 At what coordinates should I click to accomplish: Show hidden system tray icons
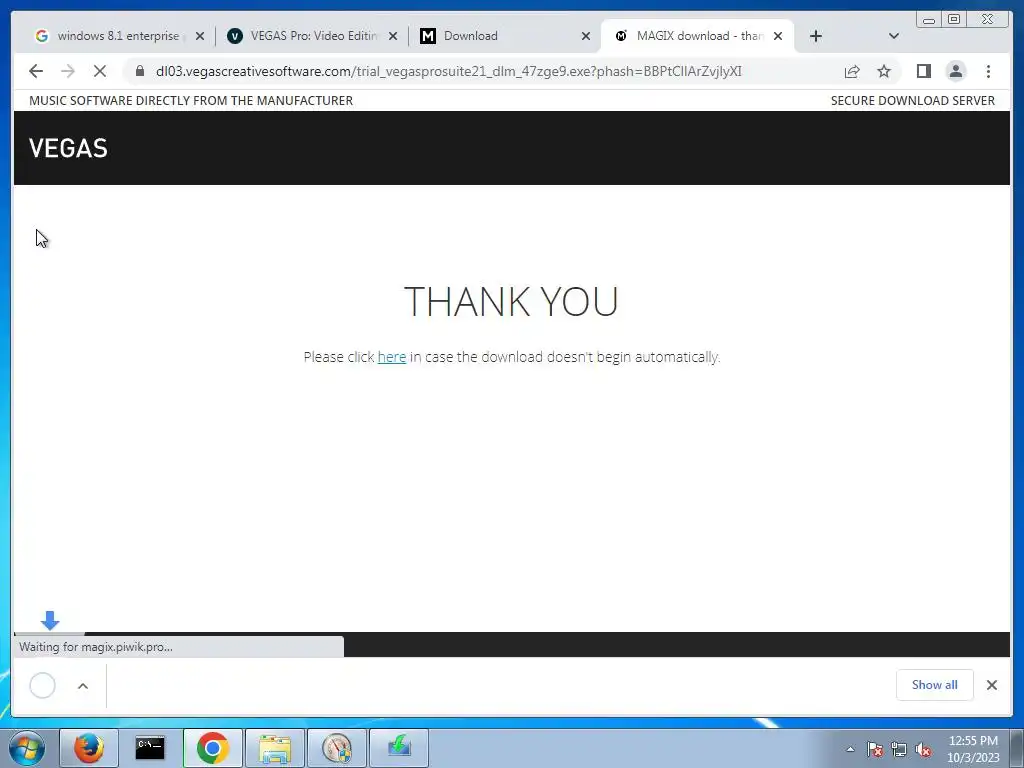(850, 749)
